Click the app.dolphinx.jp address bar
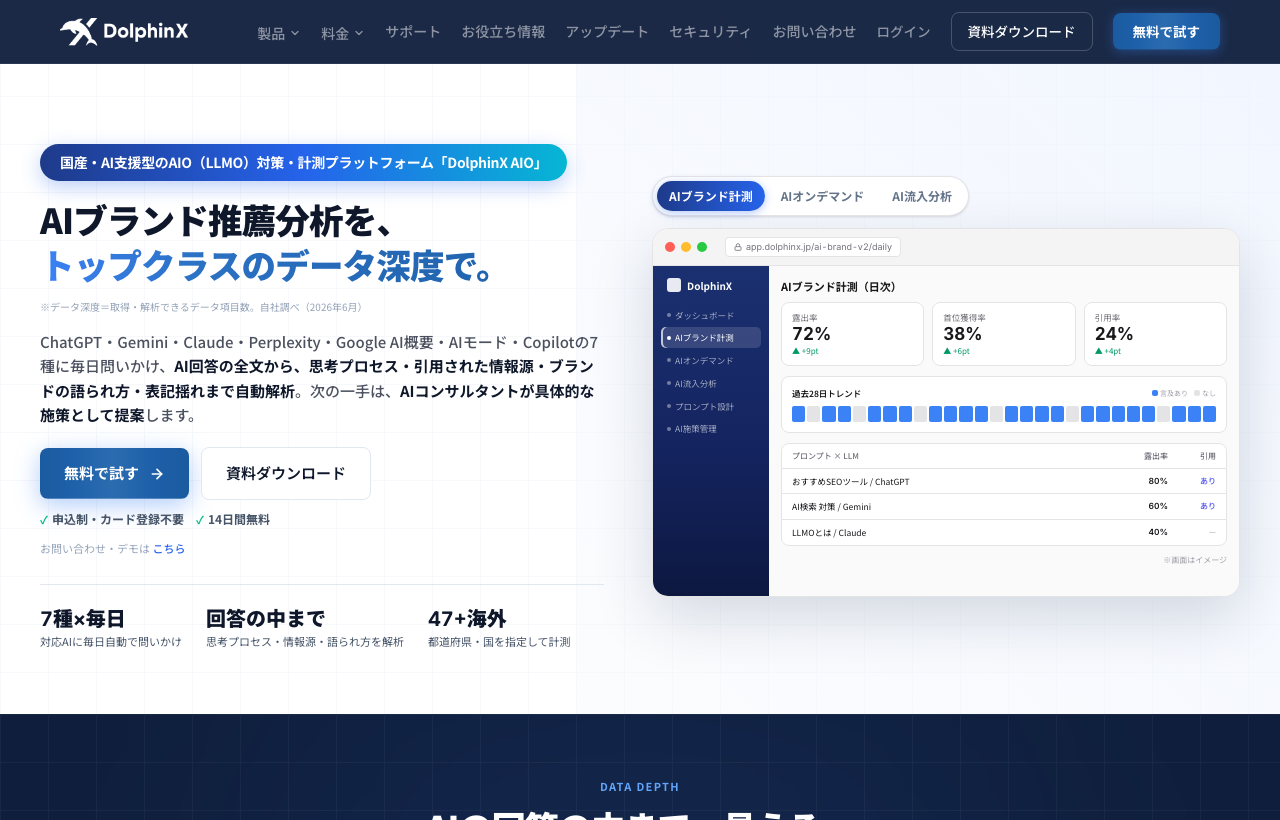Viewport: 1280px width, 820px height. point(813,247)
